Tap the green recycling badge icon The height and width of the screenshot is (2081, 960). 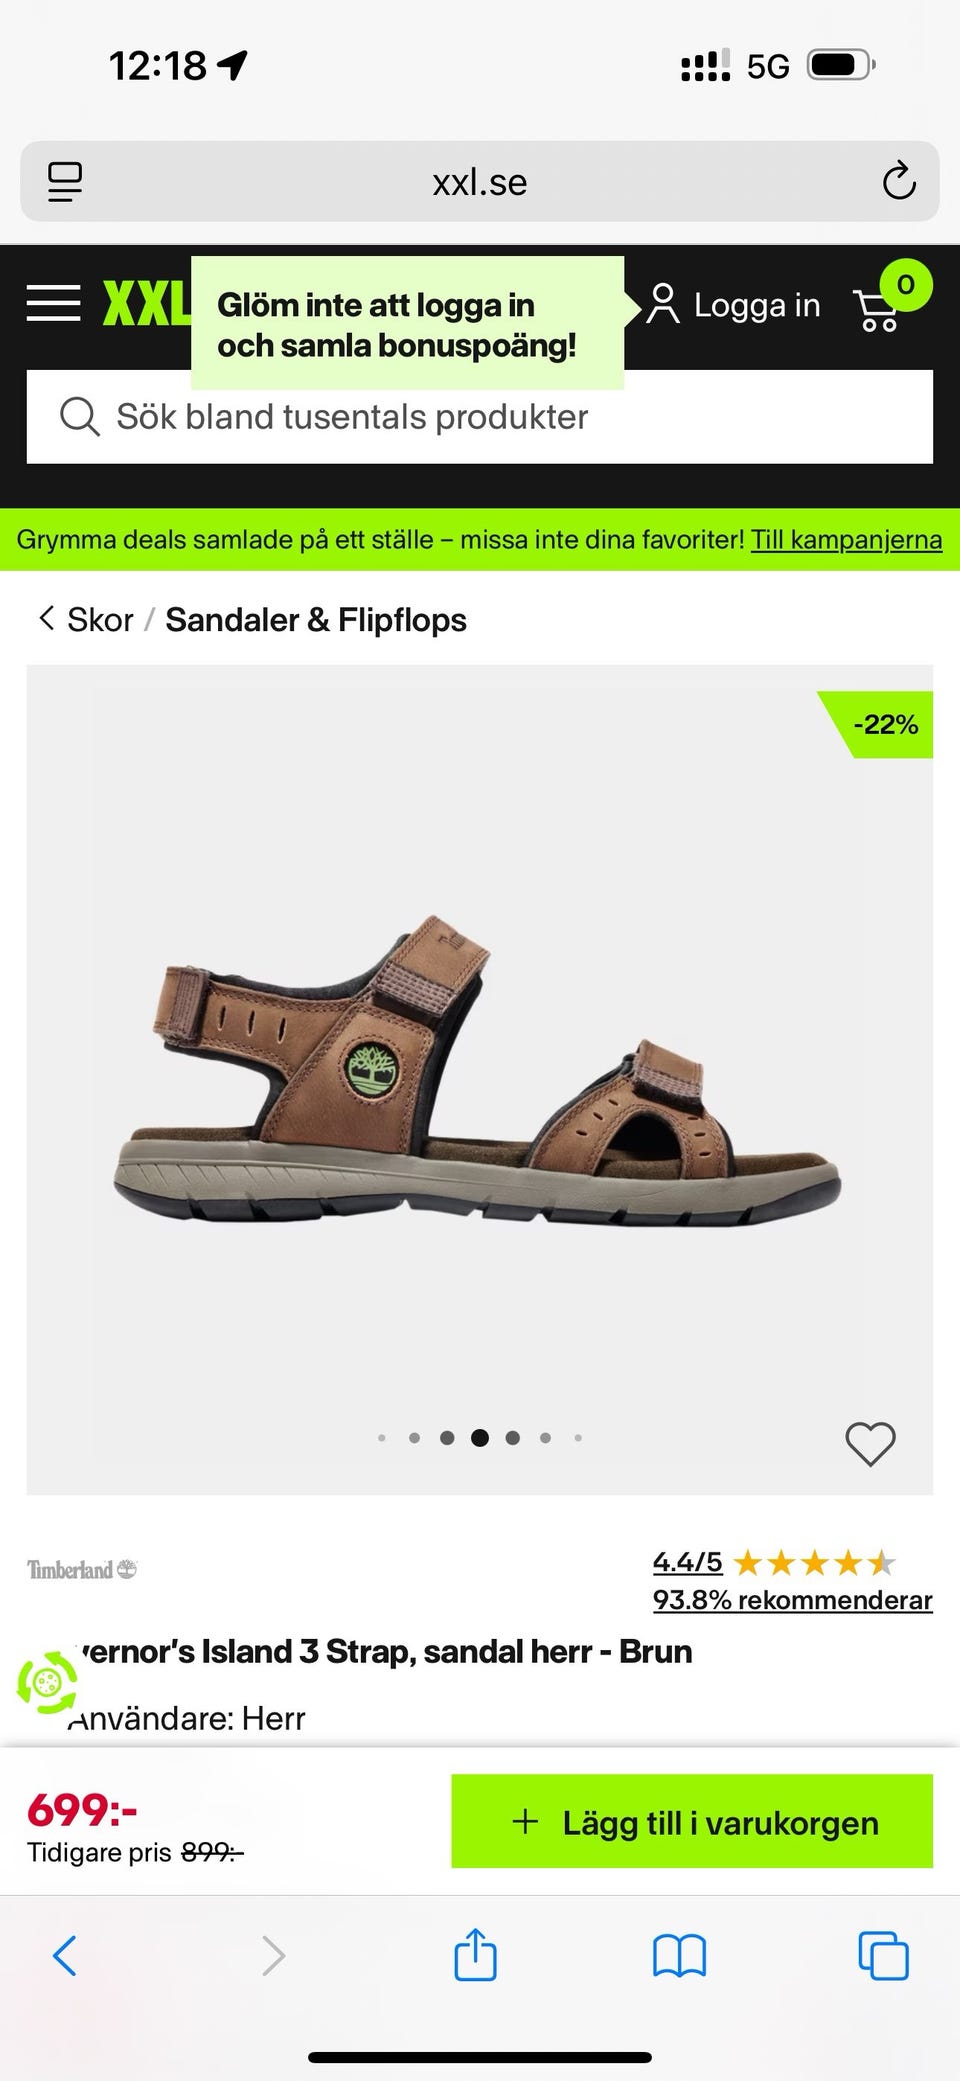click(46, 1683)
